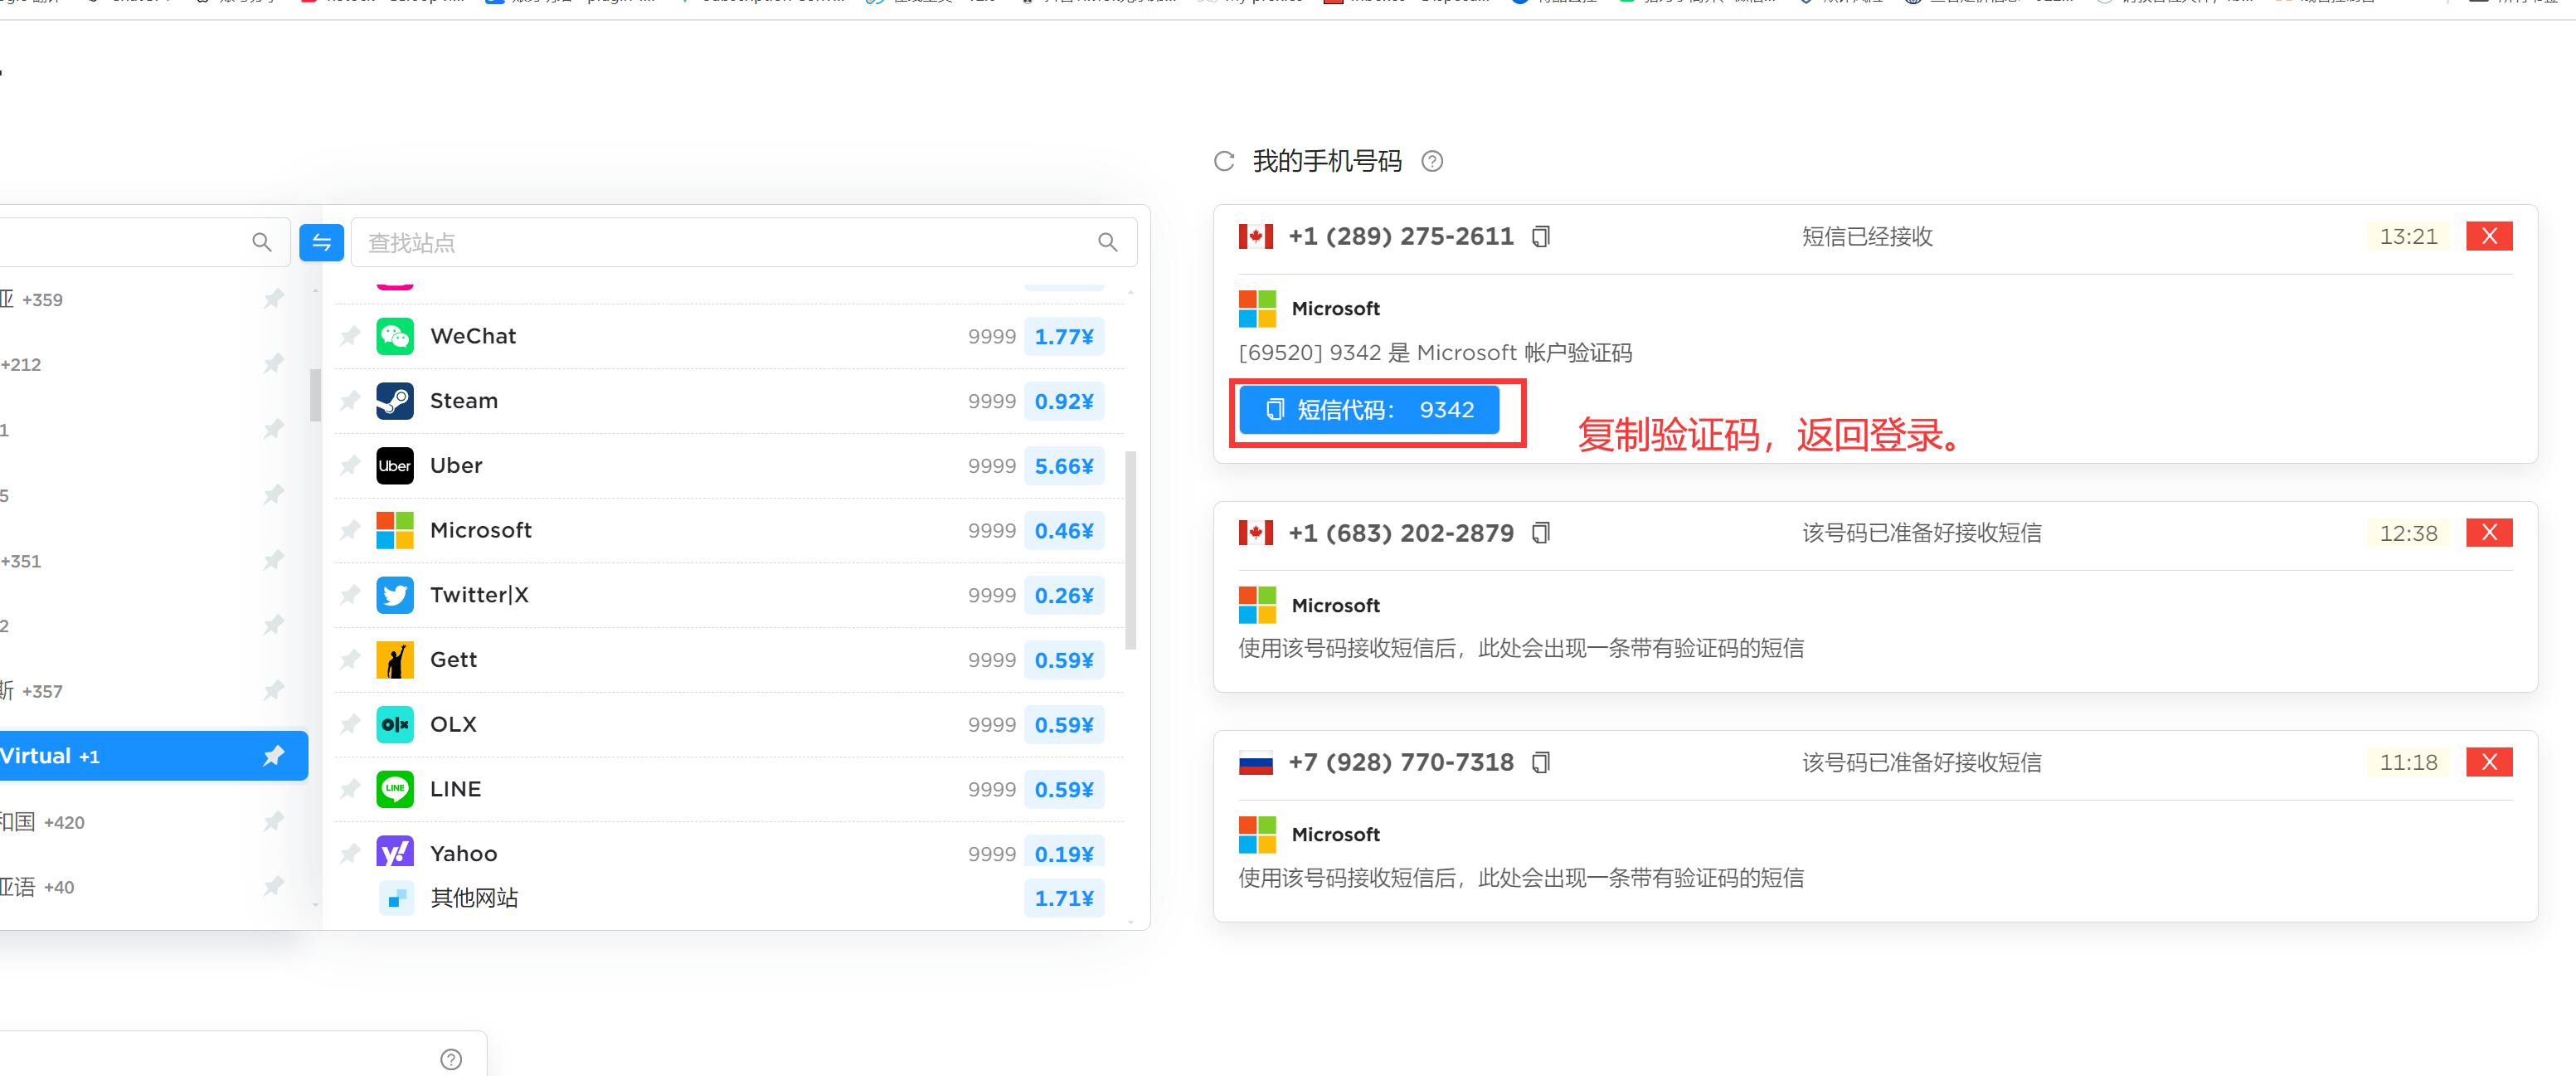Buy Microsoft number for 0.46¥
This screenshot has height=1076, width=2576.
(x=1064, y=531)
